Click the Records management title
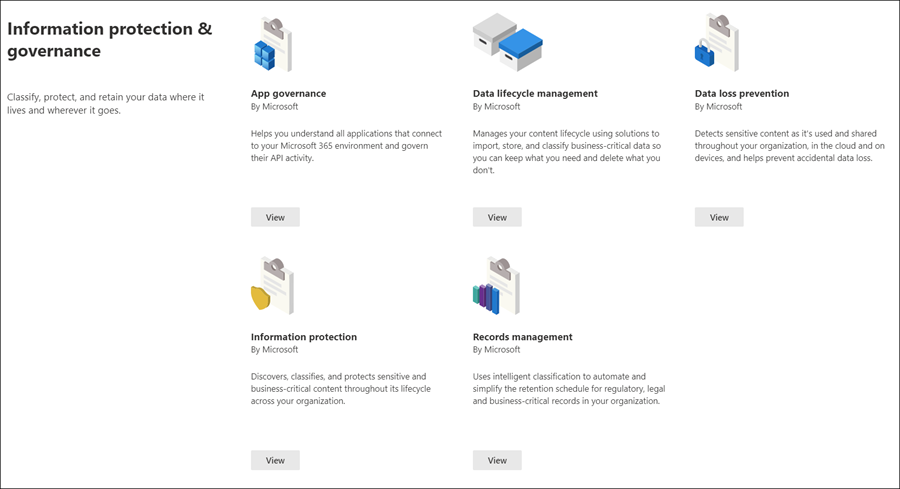 522,337
